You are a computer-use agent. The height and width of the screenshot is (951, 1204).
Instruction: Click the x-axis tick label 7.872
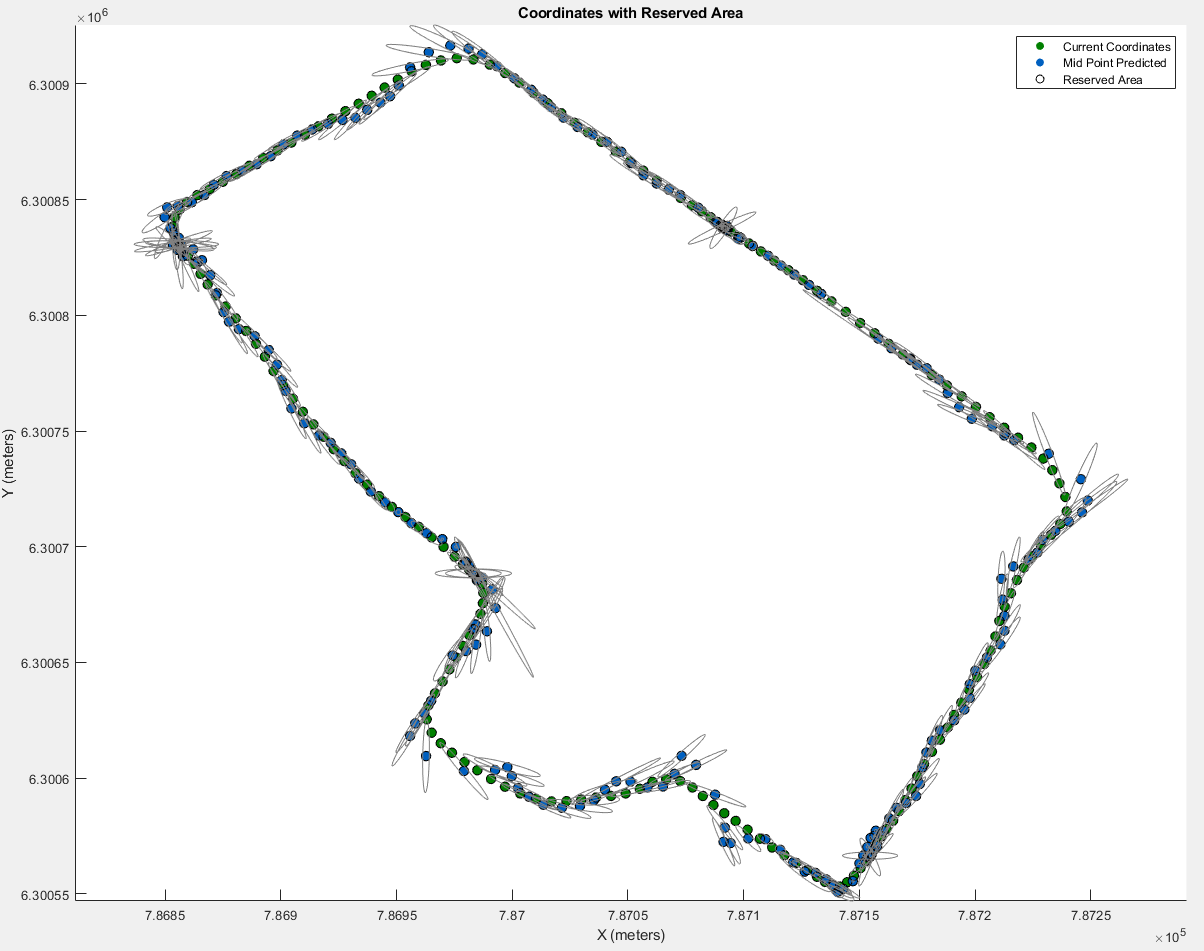point(974,913)
